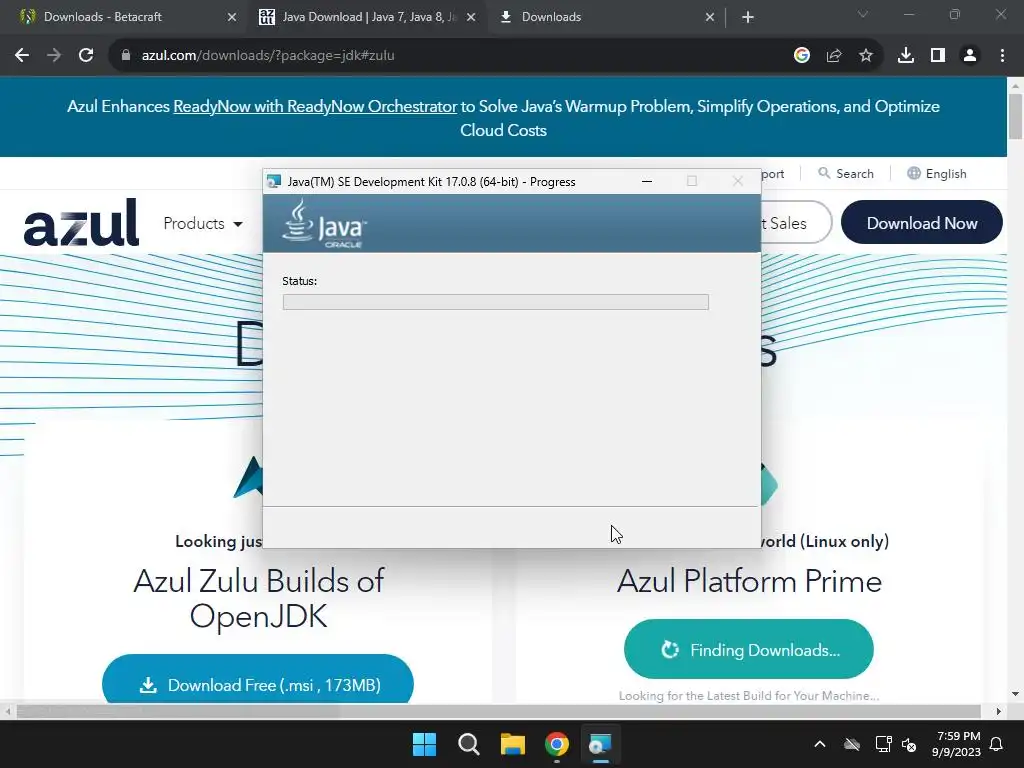
Task: View site info via padlock icon
Action: pyautogui.click(x=126, y=56)
